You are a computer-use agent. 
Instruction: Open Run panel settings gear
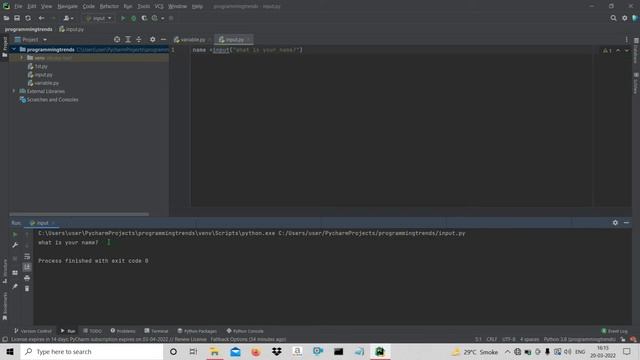615,223
